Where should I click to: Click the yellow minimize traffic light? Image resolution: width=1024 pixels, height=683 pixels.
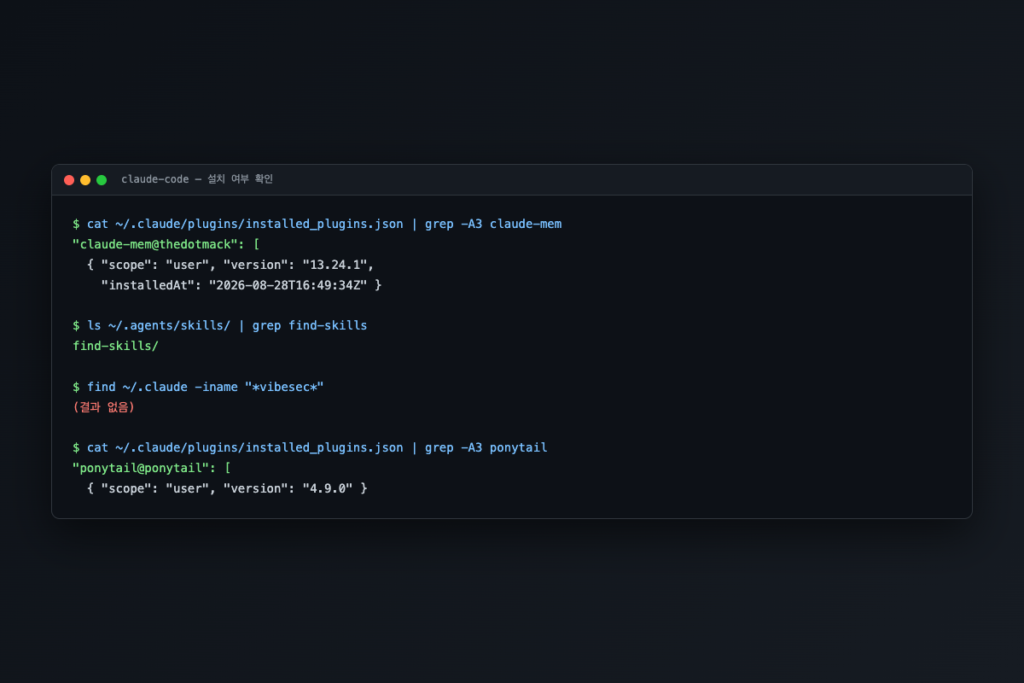[86, 180]
